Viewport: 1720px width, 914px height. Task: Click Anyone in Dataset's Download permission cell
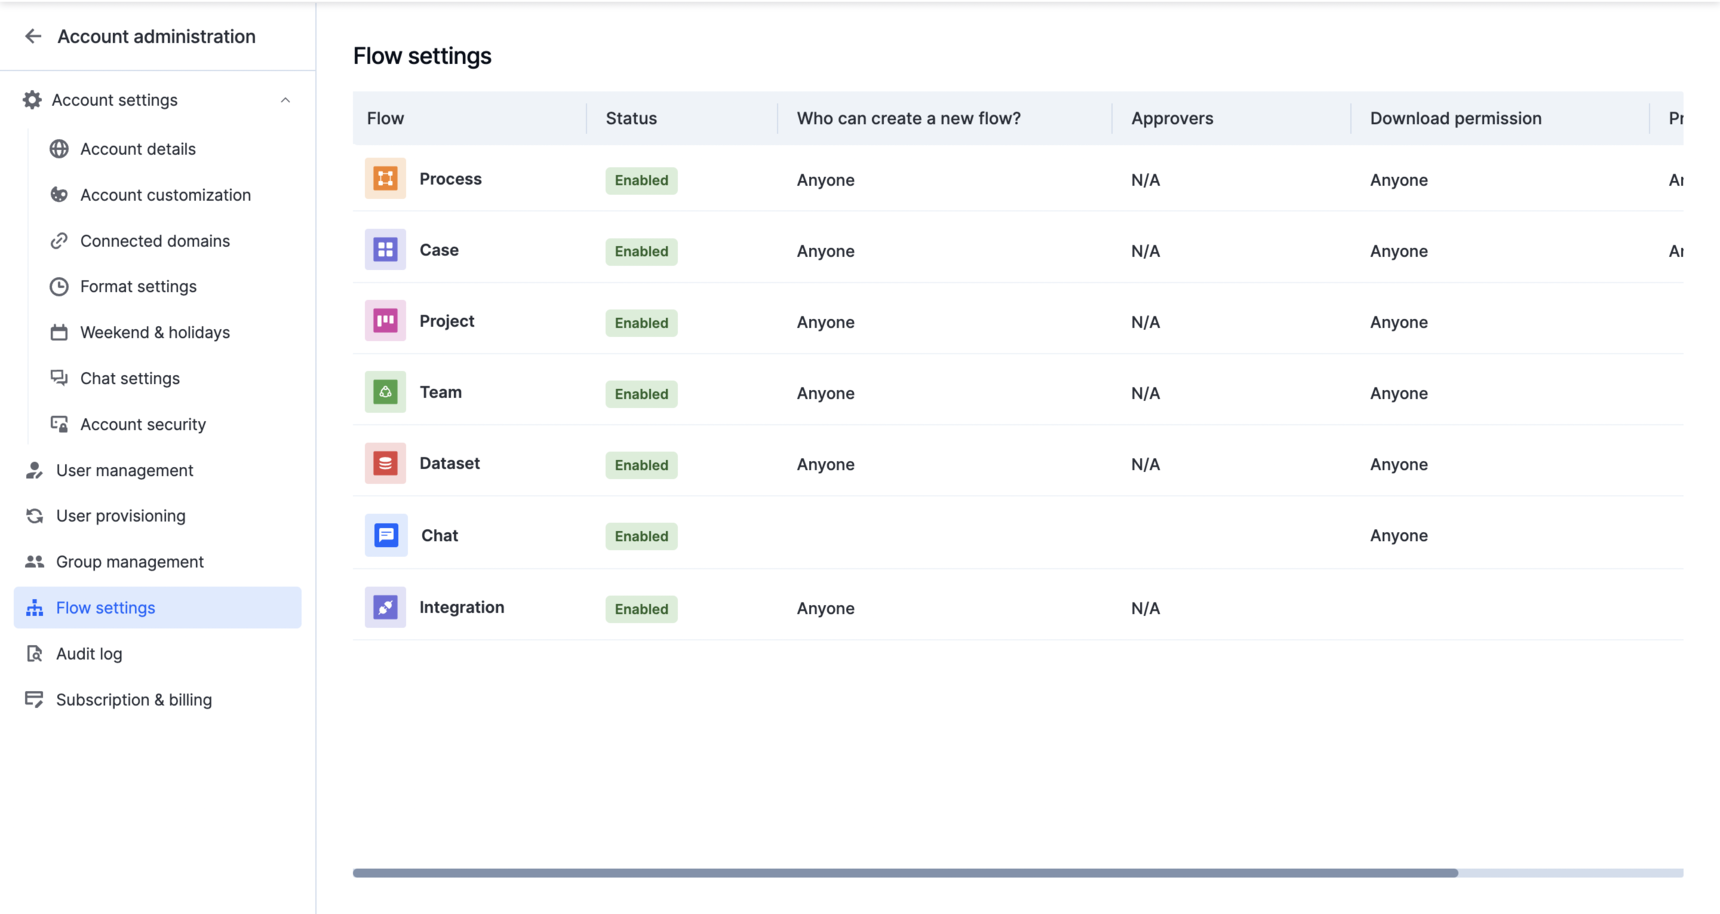pyautogui.click(x=1398, y=464)
